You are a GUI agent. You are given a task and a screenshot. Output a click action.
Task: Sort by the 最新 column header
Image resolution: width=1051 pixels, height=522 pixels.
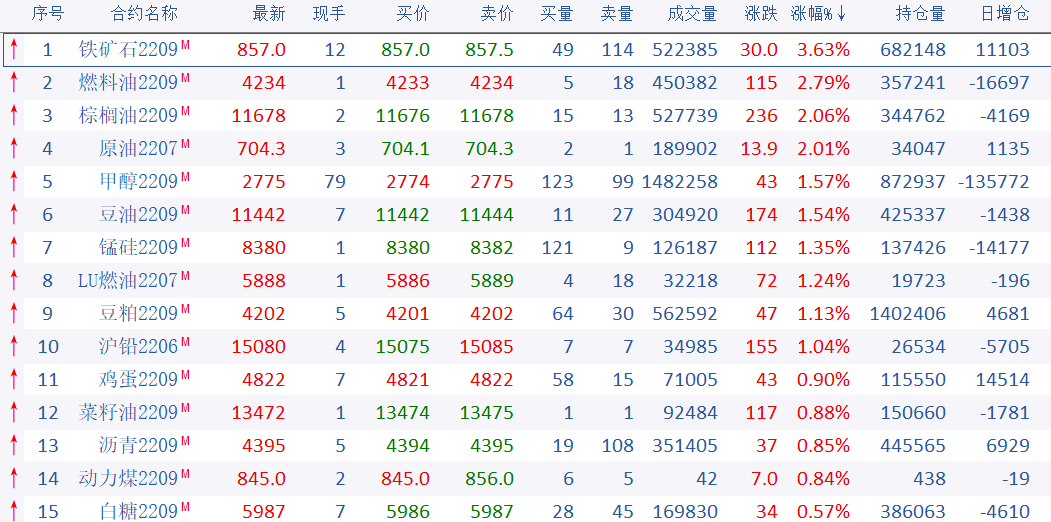(269, 14)
